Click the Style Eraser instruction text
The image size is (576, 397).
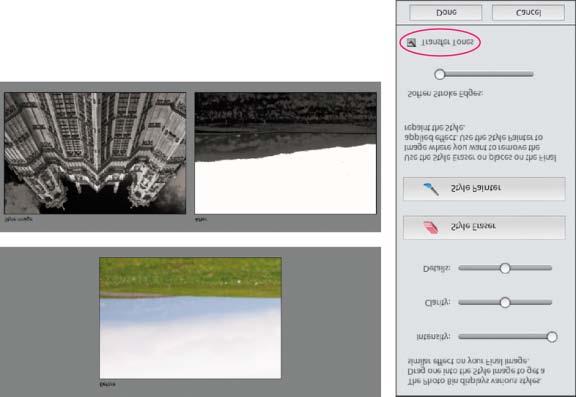[x=479, y=143]
